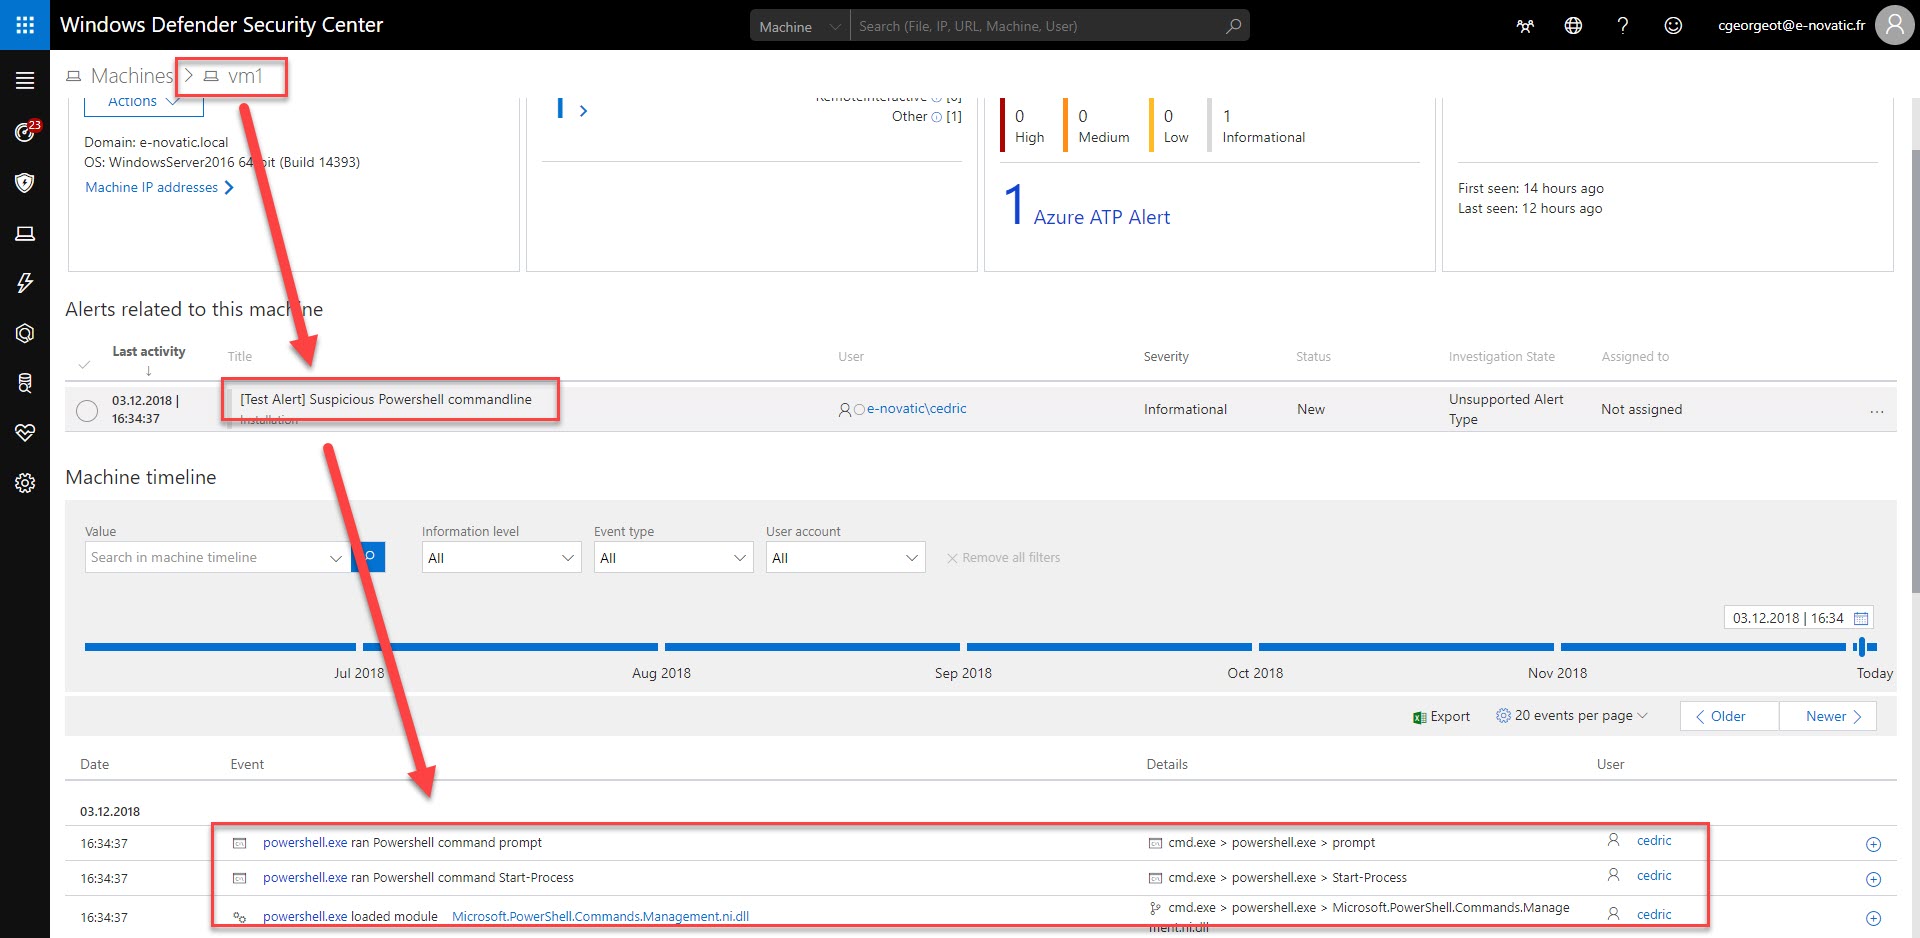Image resolution: width=1920 pixels, height=938 pixels.
Task: Click the help question mark icon
Action: coord(1622,26)
